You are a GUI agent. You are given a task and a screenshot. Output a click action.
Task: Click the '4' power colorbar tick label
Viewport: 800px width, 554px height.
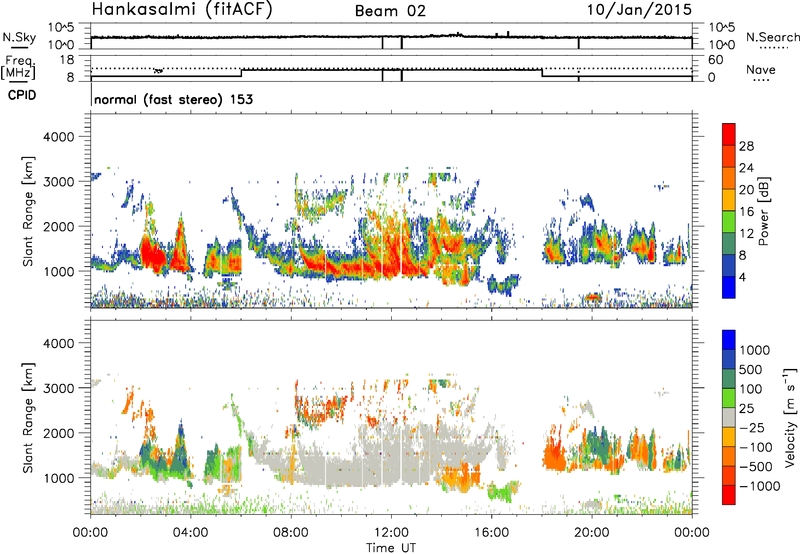742,277
